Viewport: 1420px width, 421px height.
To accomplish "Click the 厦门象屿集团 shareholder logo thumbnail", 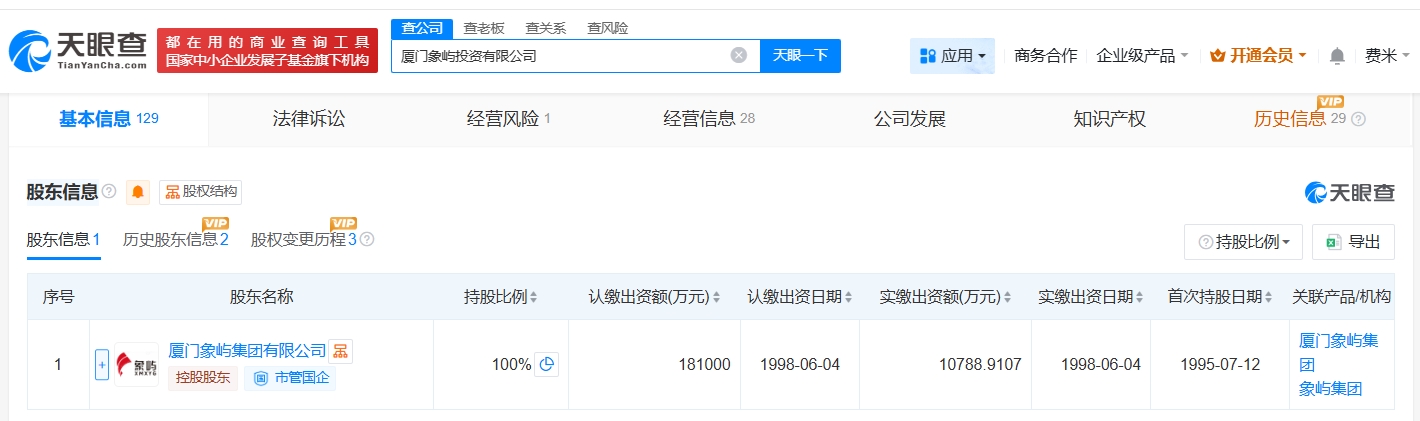I will [136, 365].
